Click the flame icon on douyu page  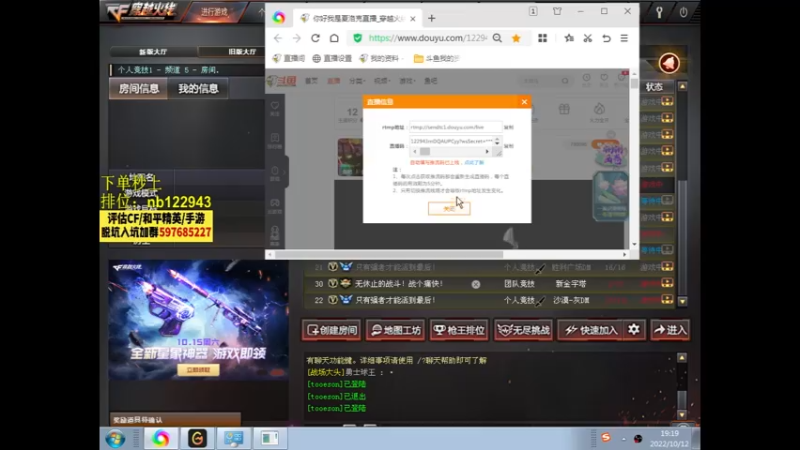coord(599,109)
